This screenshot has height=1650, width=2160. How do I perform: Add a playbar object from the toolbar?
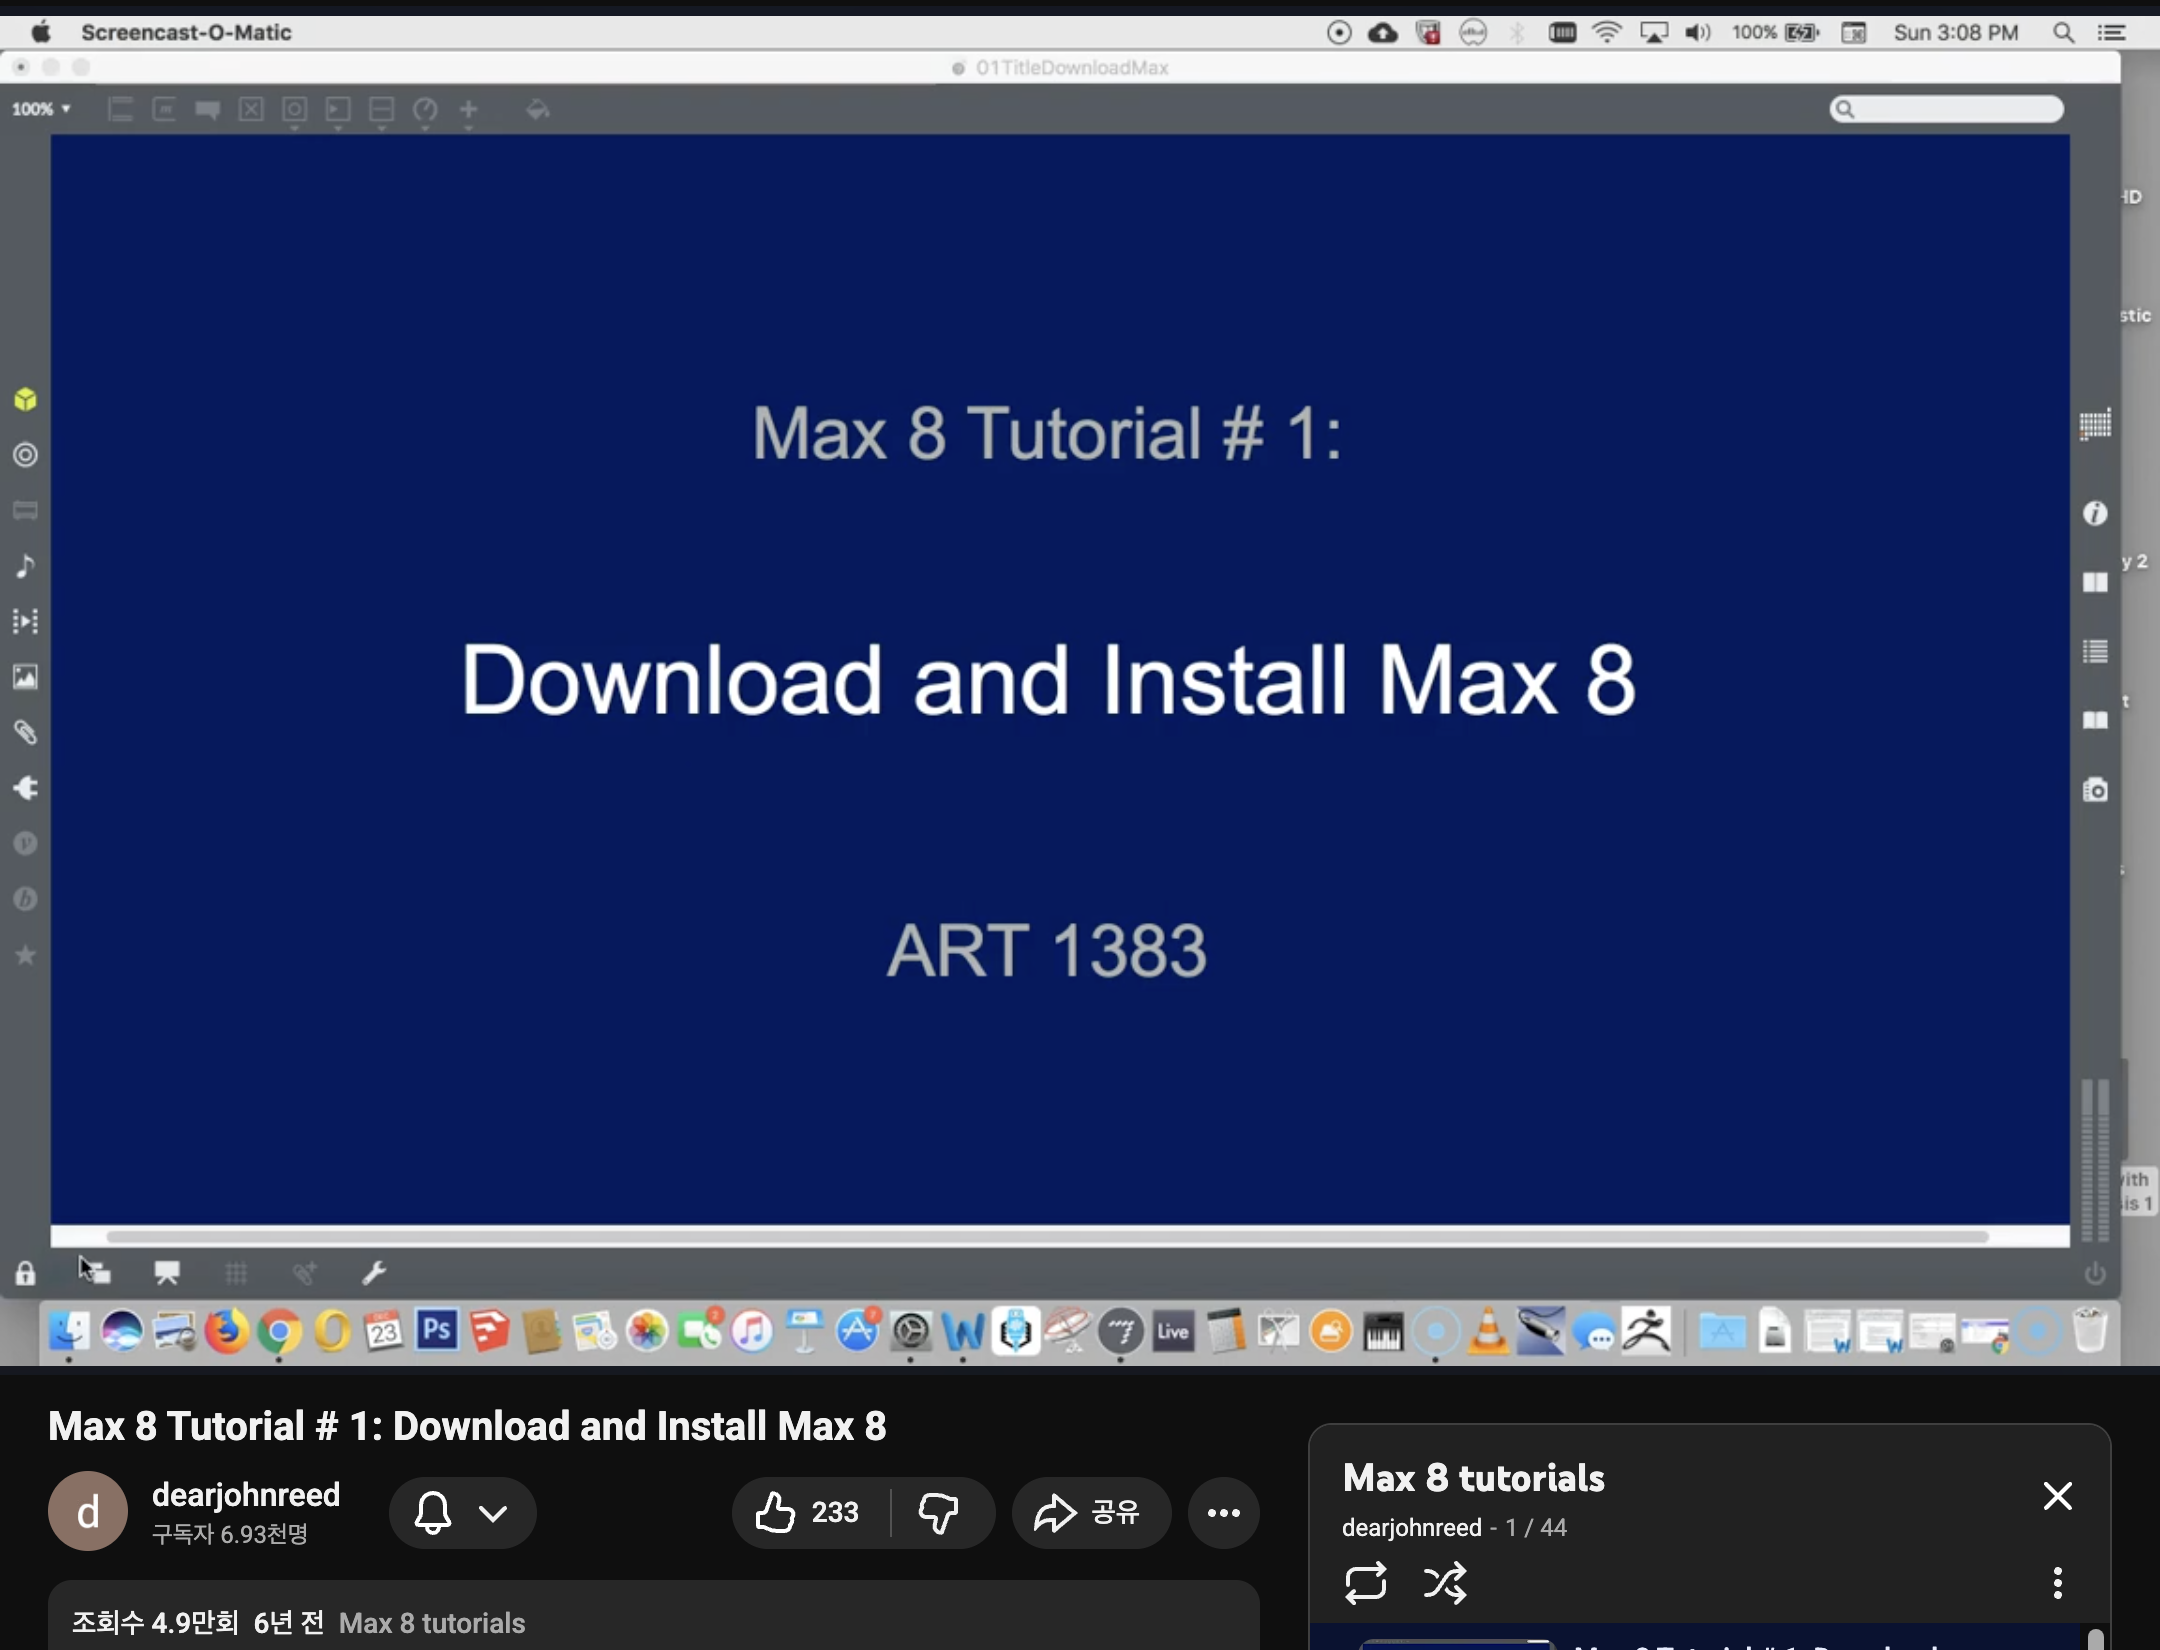337,111
